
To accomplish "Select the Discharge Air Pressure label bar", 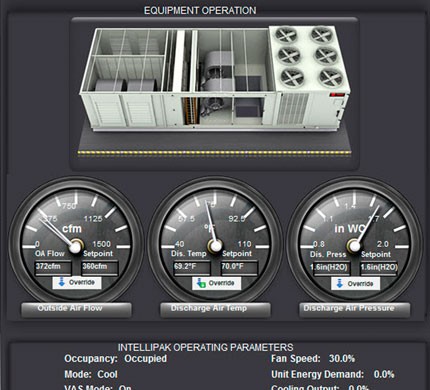I will pyautogui.click(x=355, y=309).
